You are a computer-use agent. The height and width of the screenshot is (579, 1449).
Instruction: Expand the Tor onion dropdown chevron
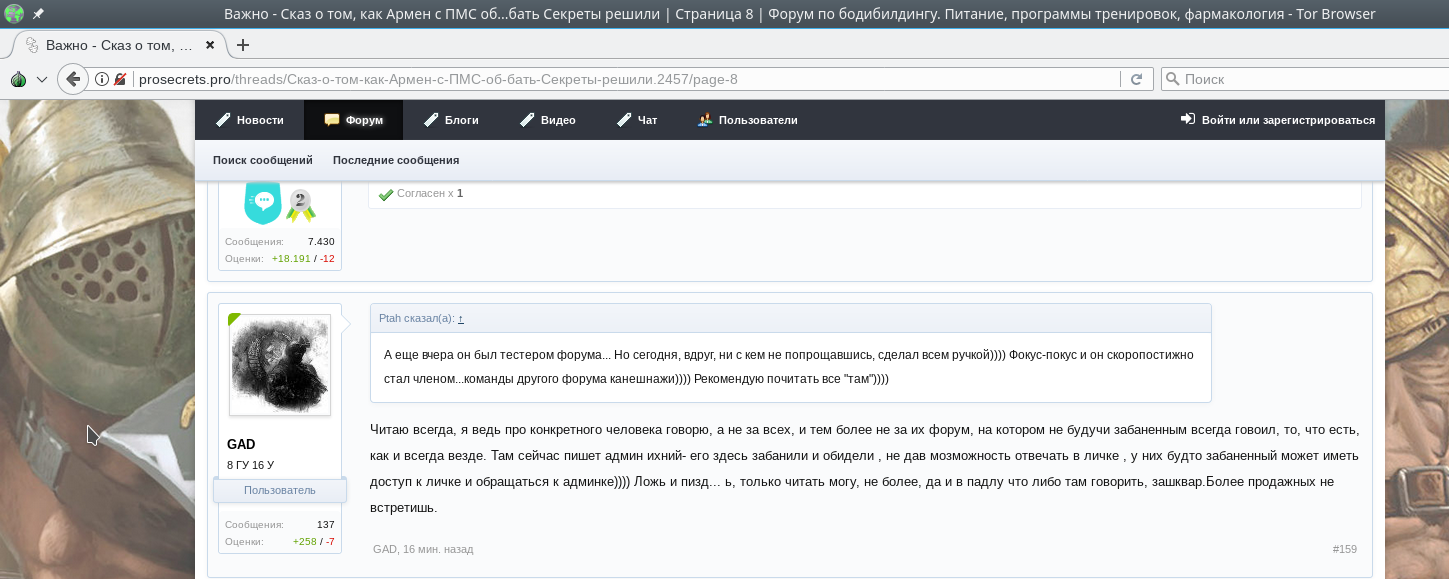coord(41,79)
